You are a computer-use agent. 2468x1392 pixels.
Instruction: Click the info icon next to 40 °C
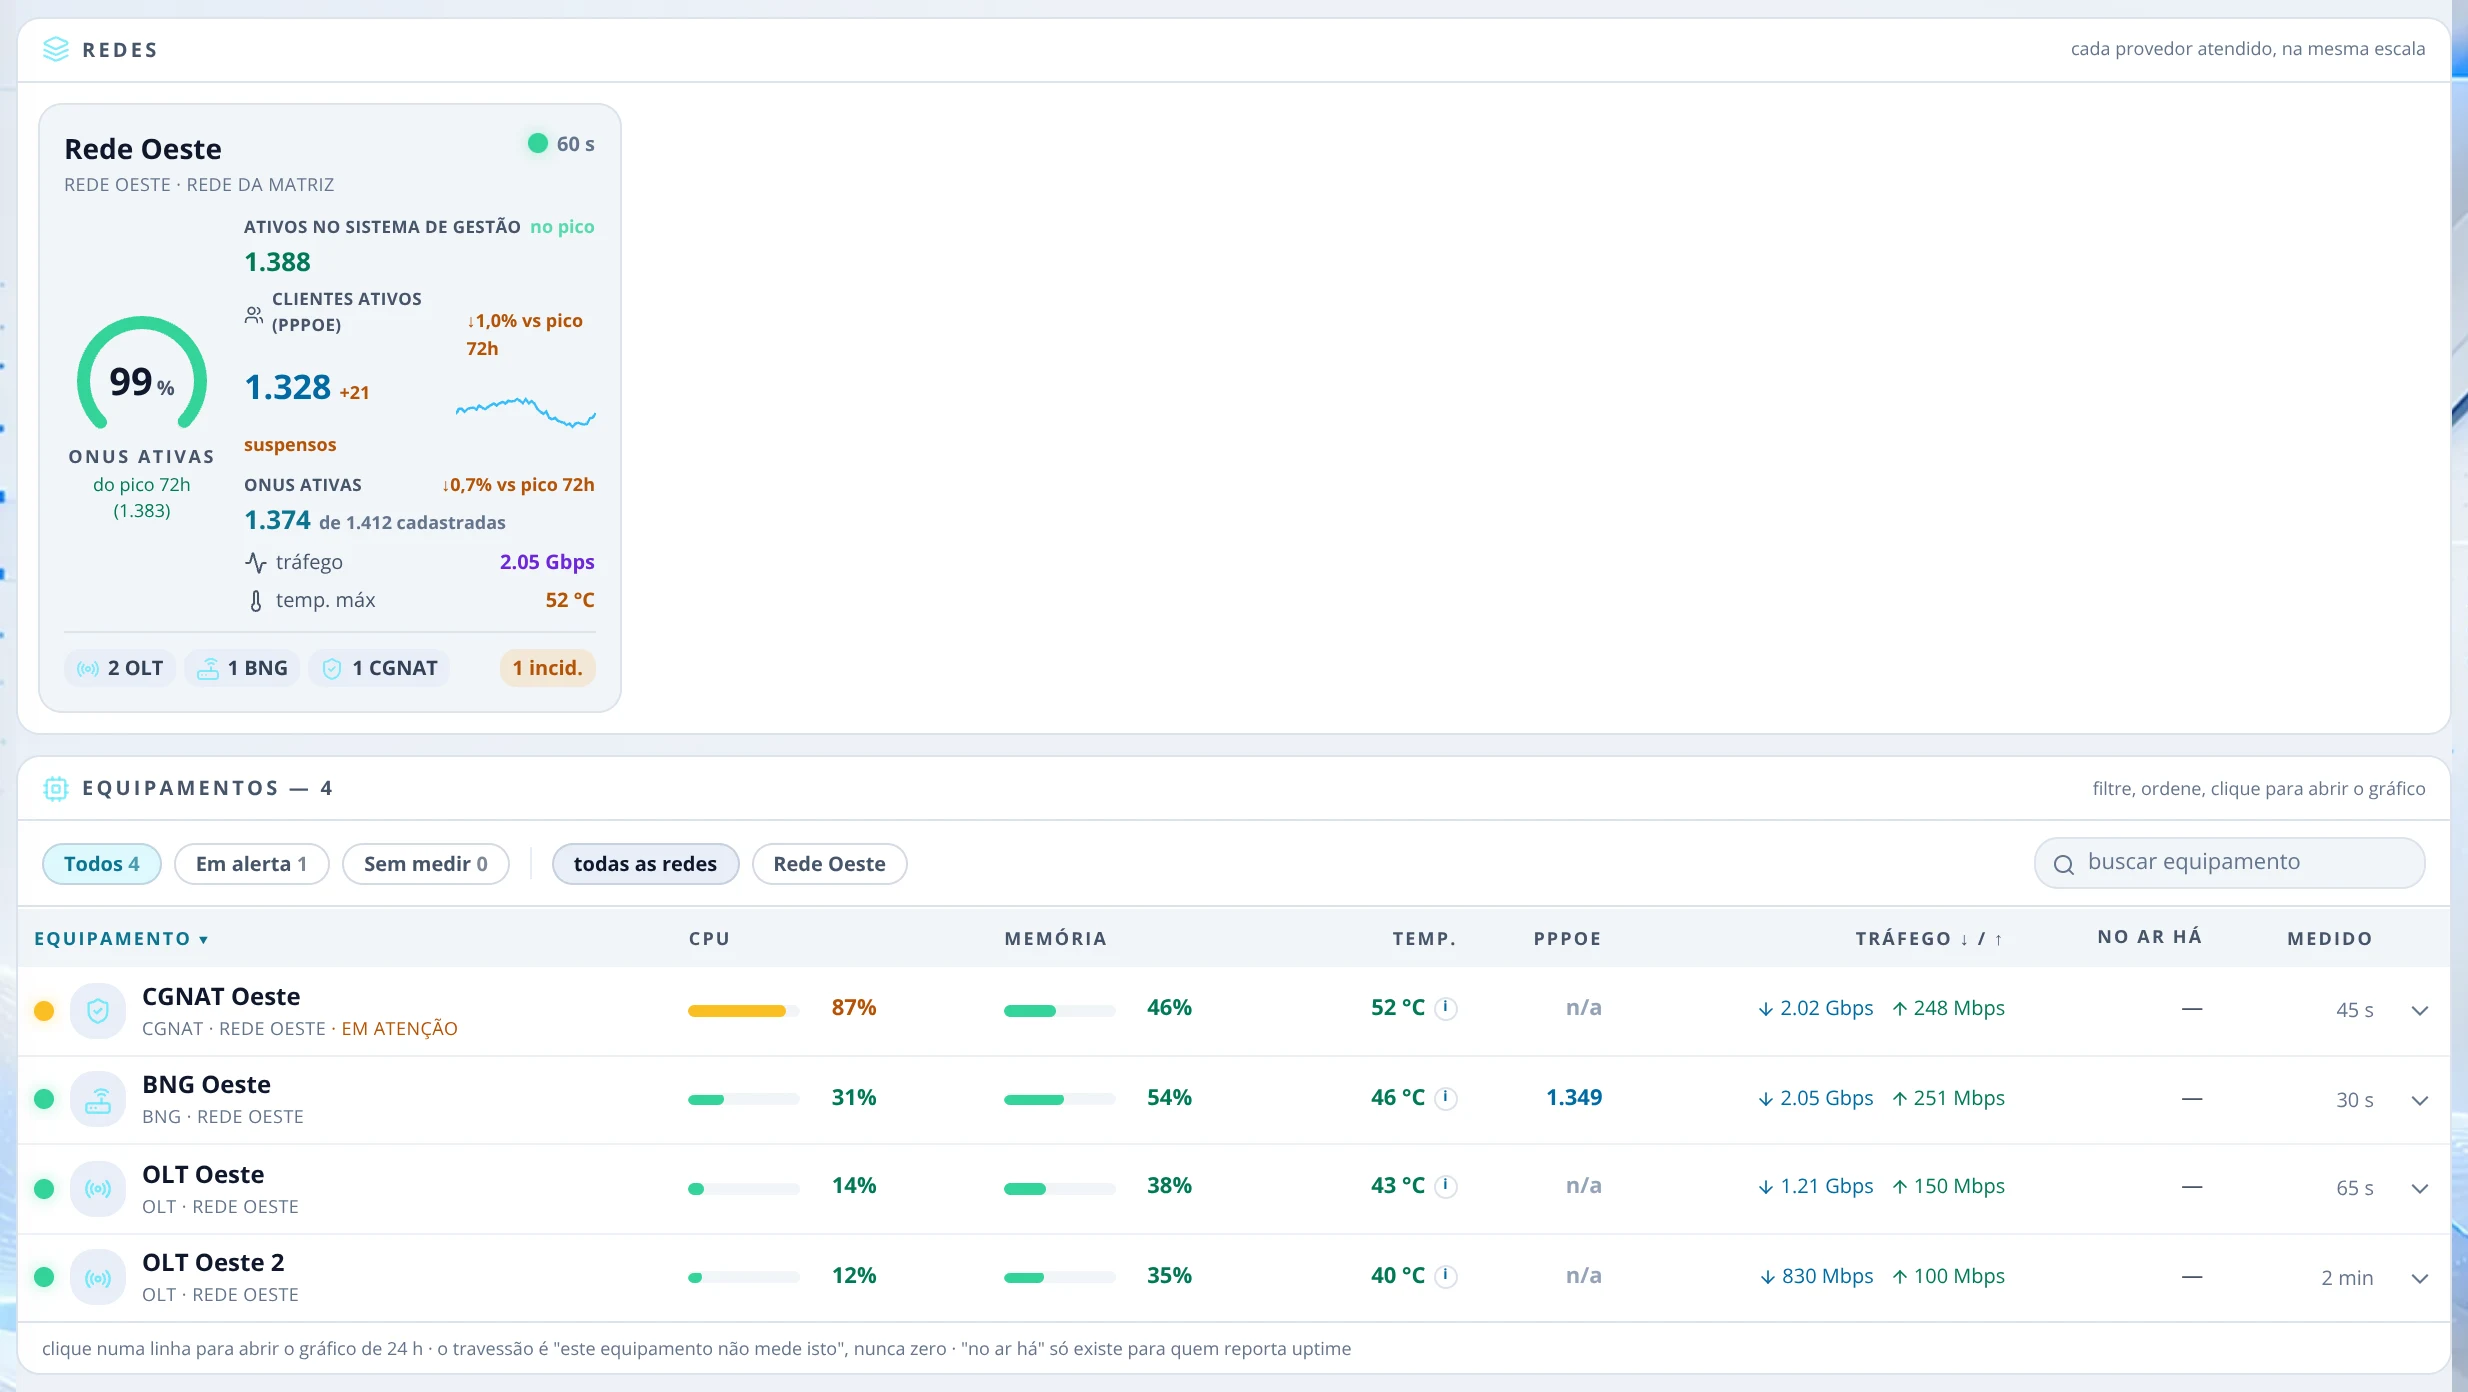1446,1276
